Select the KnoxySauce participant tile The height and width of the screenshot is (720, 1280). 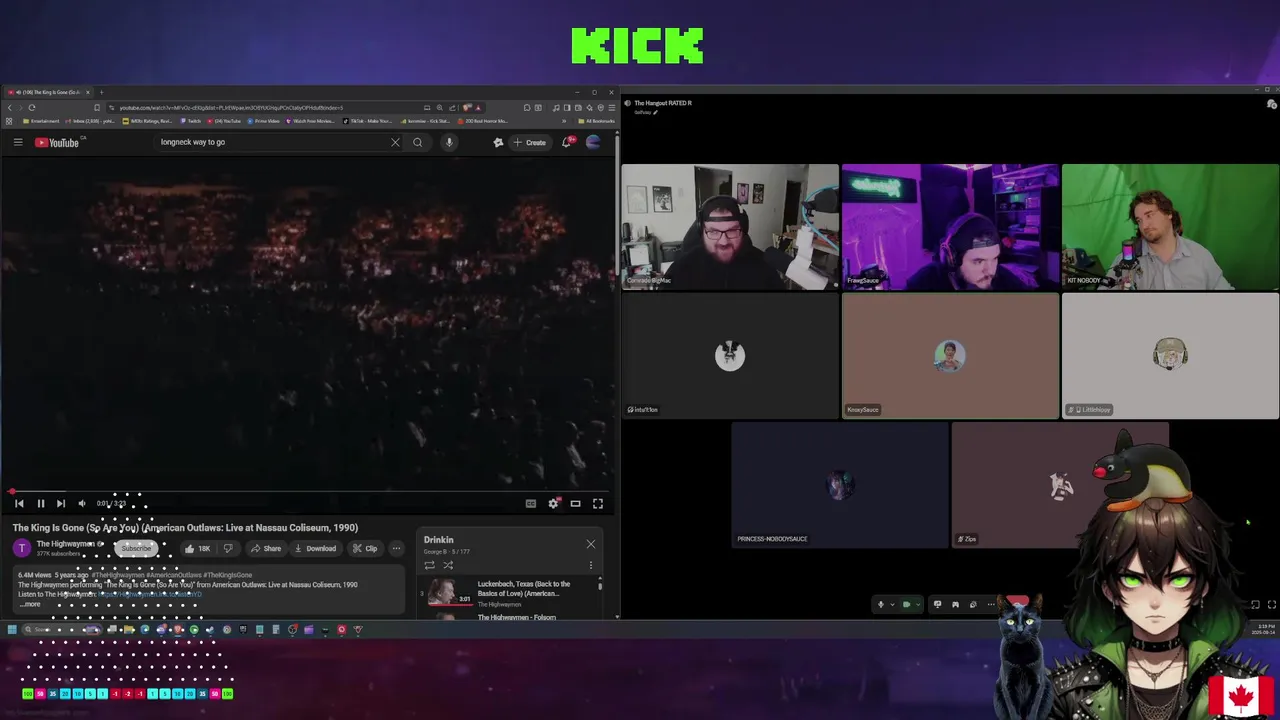[x=950, y=356]
